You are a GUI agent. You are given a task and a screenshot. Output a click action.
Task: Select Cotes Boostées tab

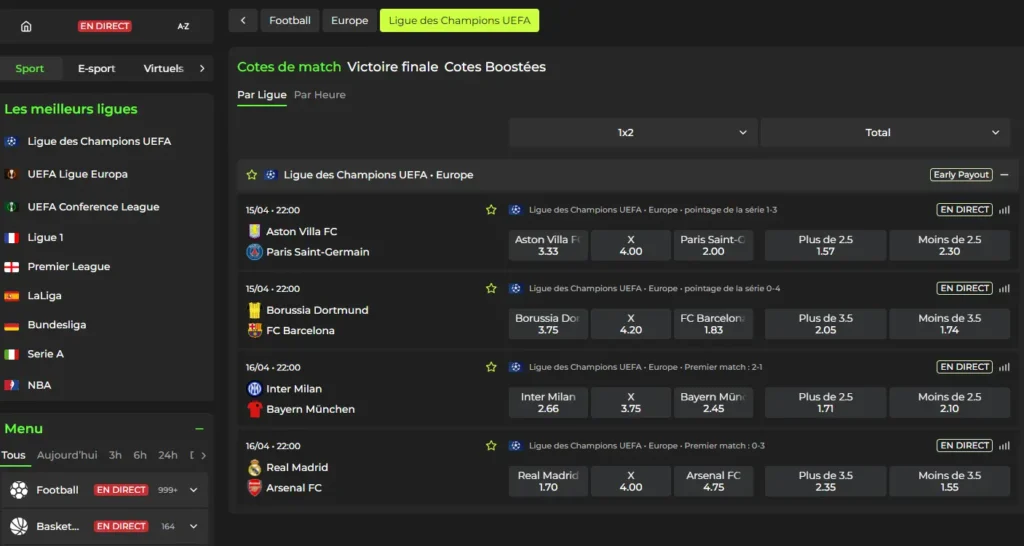(x=495, y=67)
